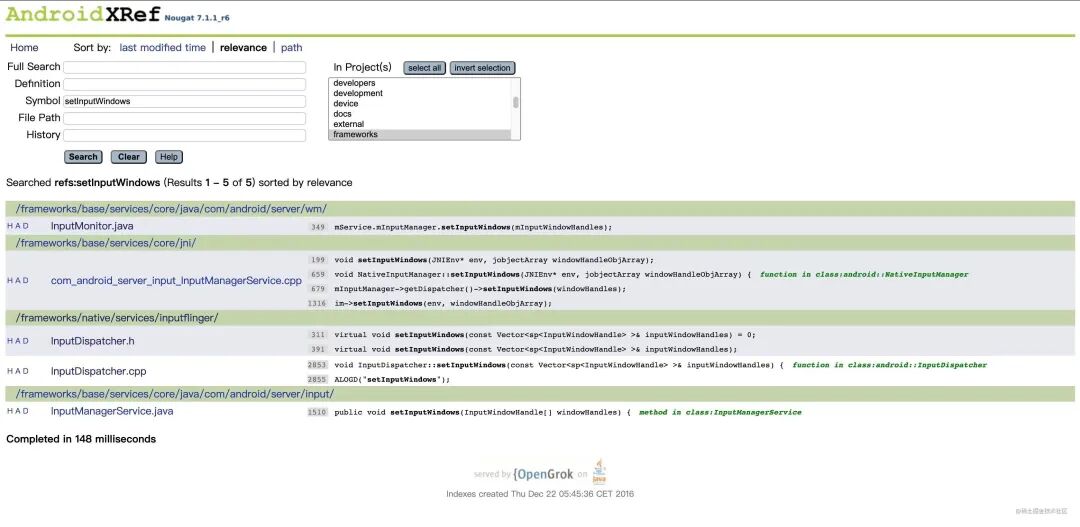Open the Help button
Viewport: 1080px width, 527px height.
tap(169, 157)
